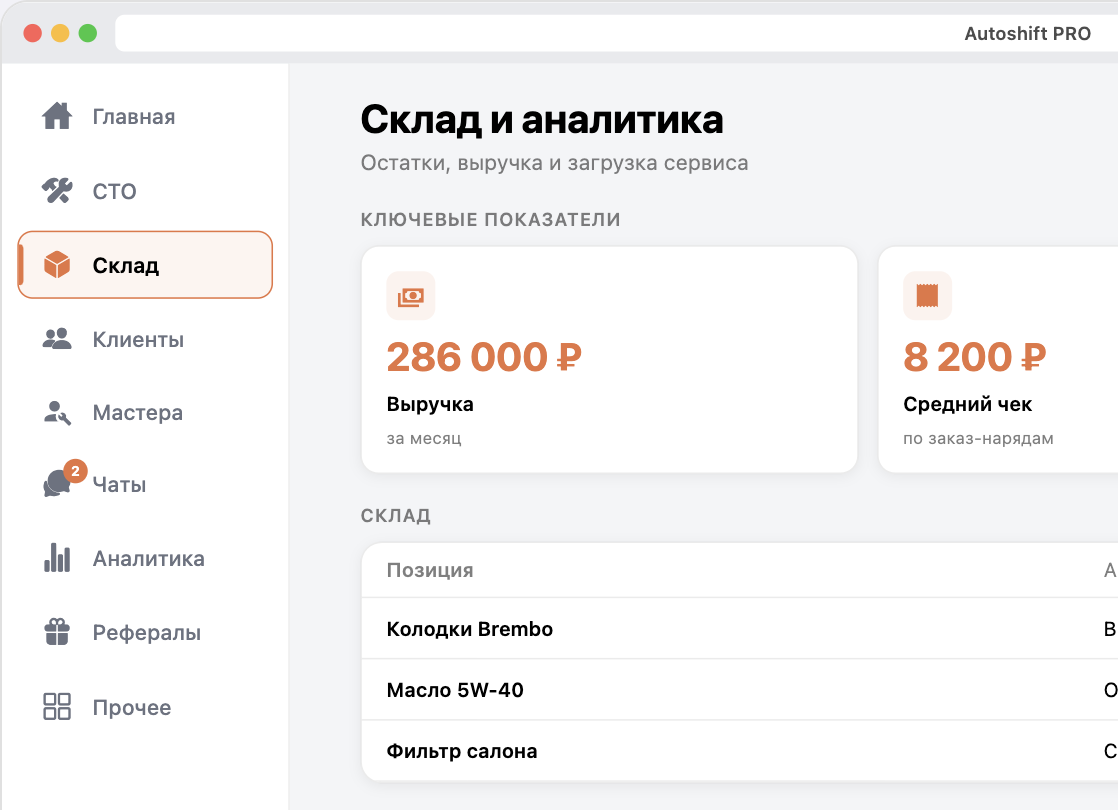Switch to Аналитика section label
Viewport: 1118px width, 810px height.
[x=148, y=558]
